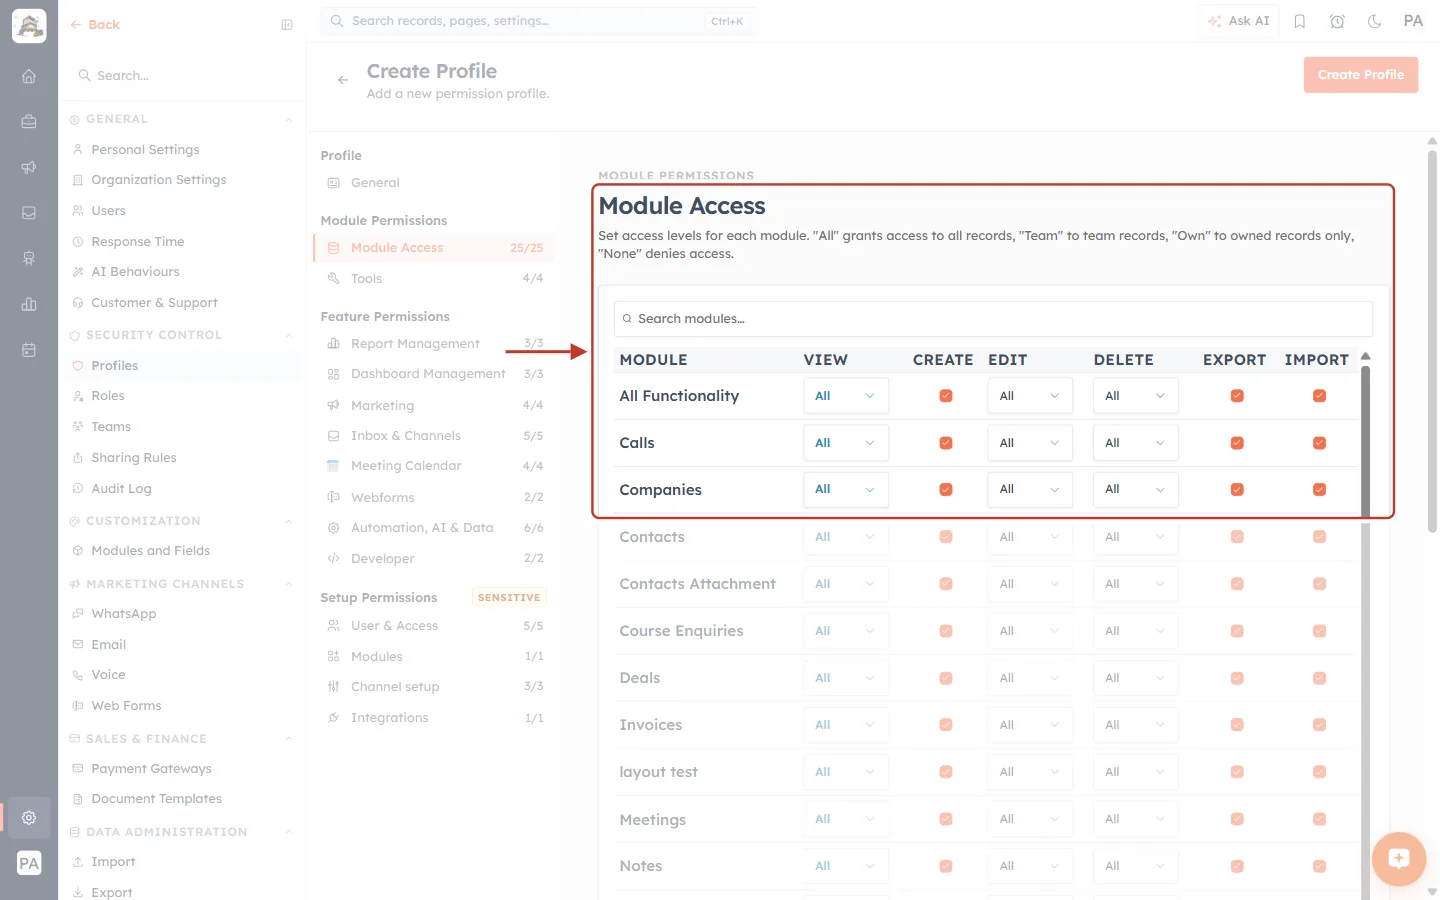Image resolution: width=1440 pixels, height=900 pixels.
Task: Toggle Export checkbox for Deals
Action: pos(1237,678)
